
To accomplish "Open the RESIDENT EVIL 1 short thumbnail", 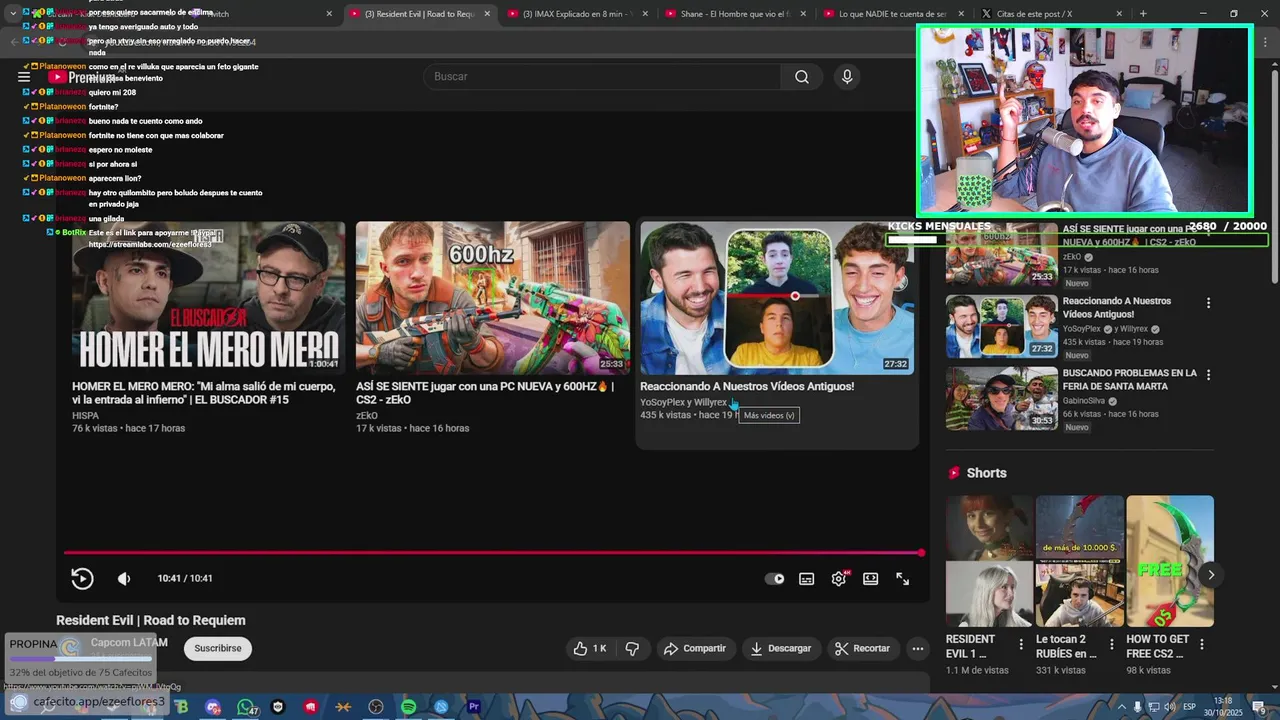I will [989, 561].
